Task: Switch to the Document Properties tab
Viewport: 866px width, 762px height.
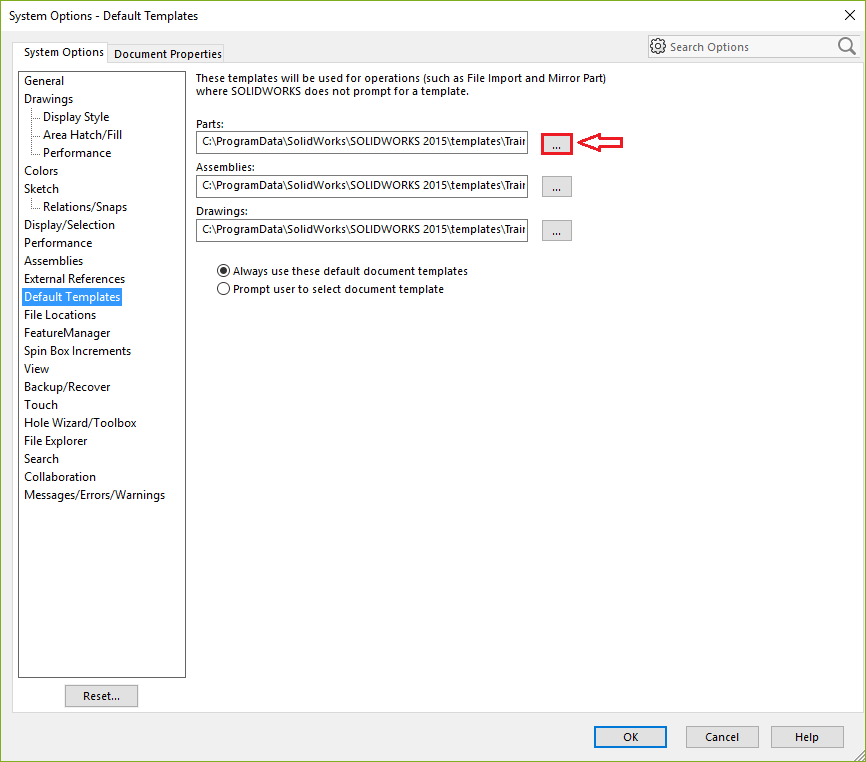Action: tap(167, 54)
